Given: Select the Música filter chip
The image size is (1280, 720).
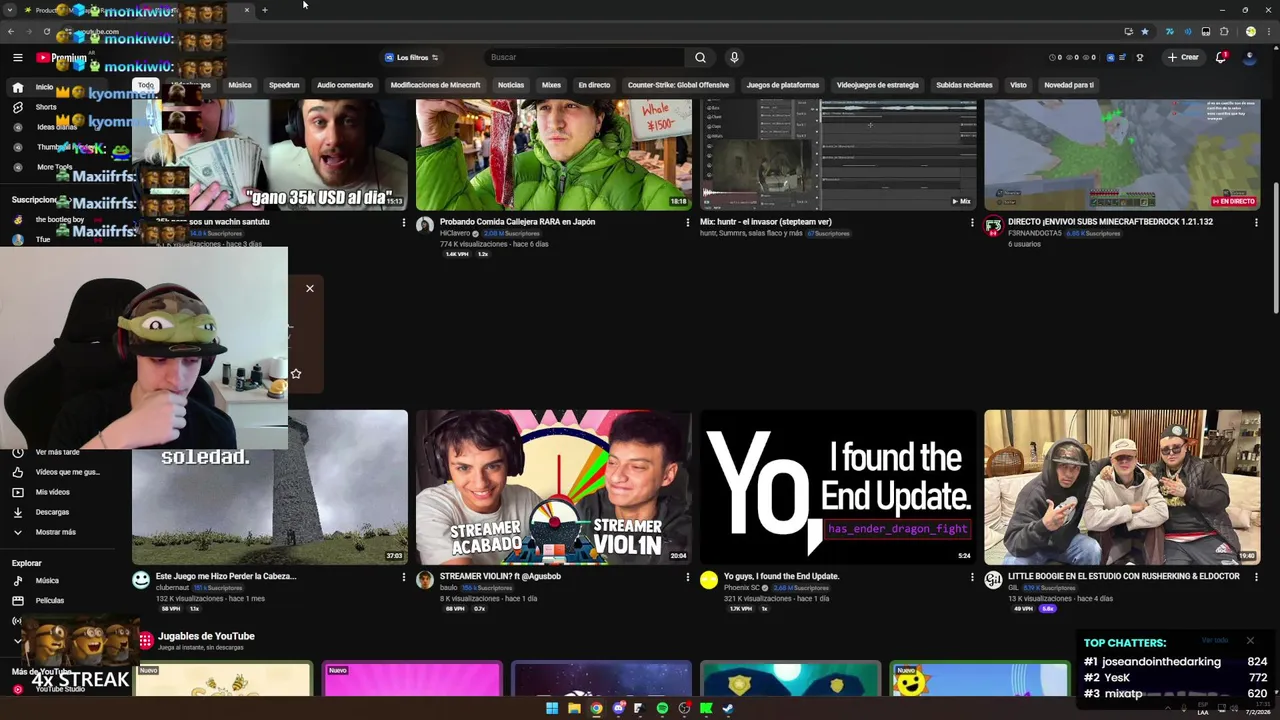Looking at the screenshot, I should tap(240, 85).
